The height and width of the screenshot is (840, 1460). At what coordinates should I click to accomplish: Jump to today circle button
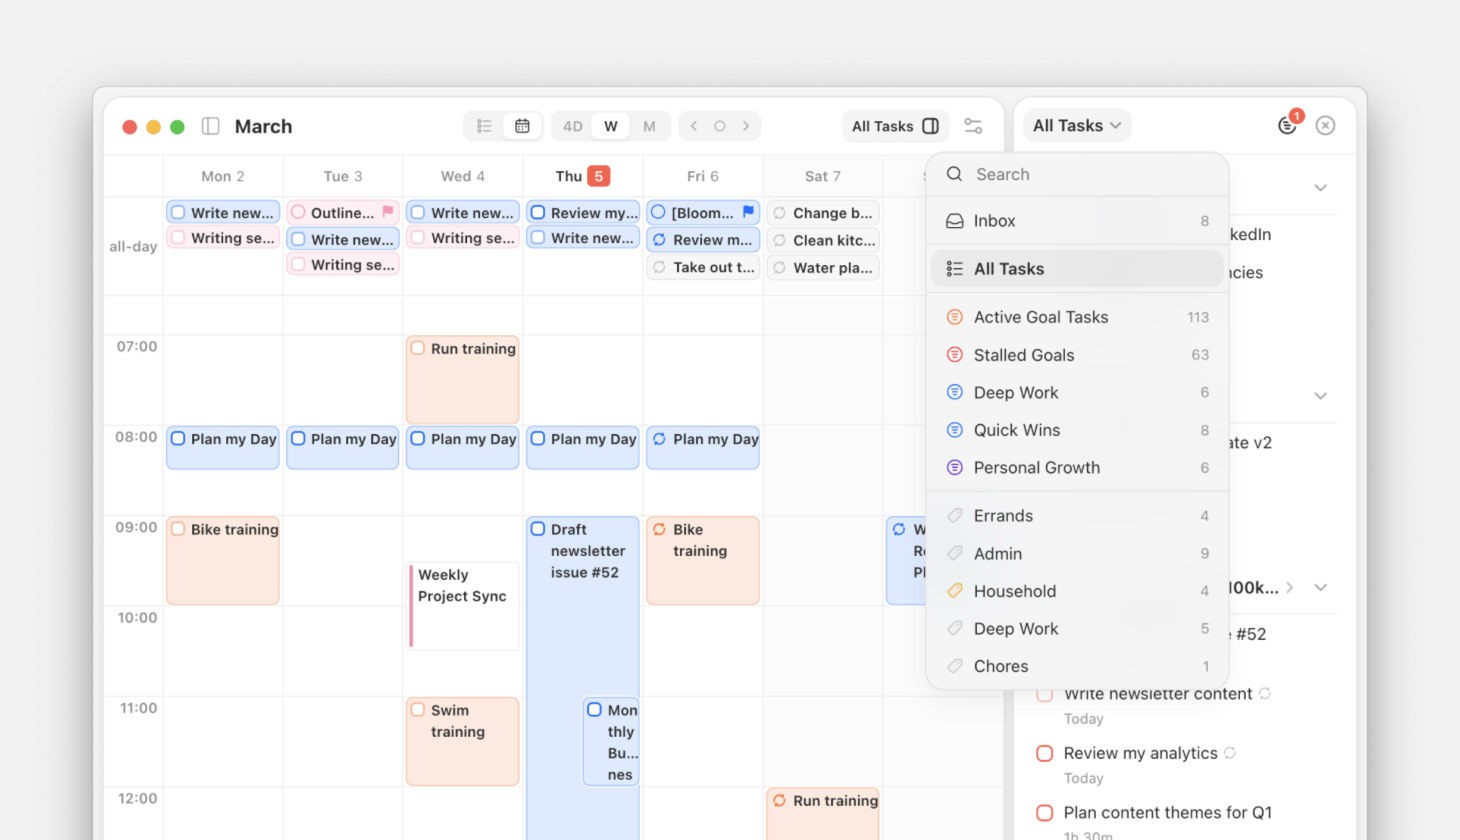pos(720,126)
